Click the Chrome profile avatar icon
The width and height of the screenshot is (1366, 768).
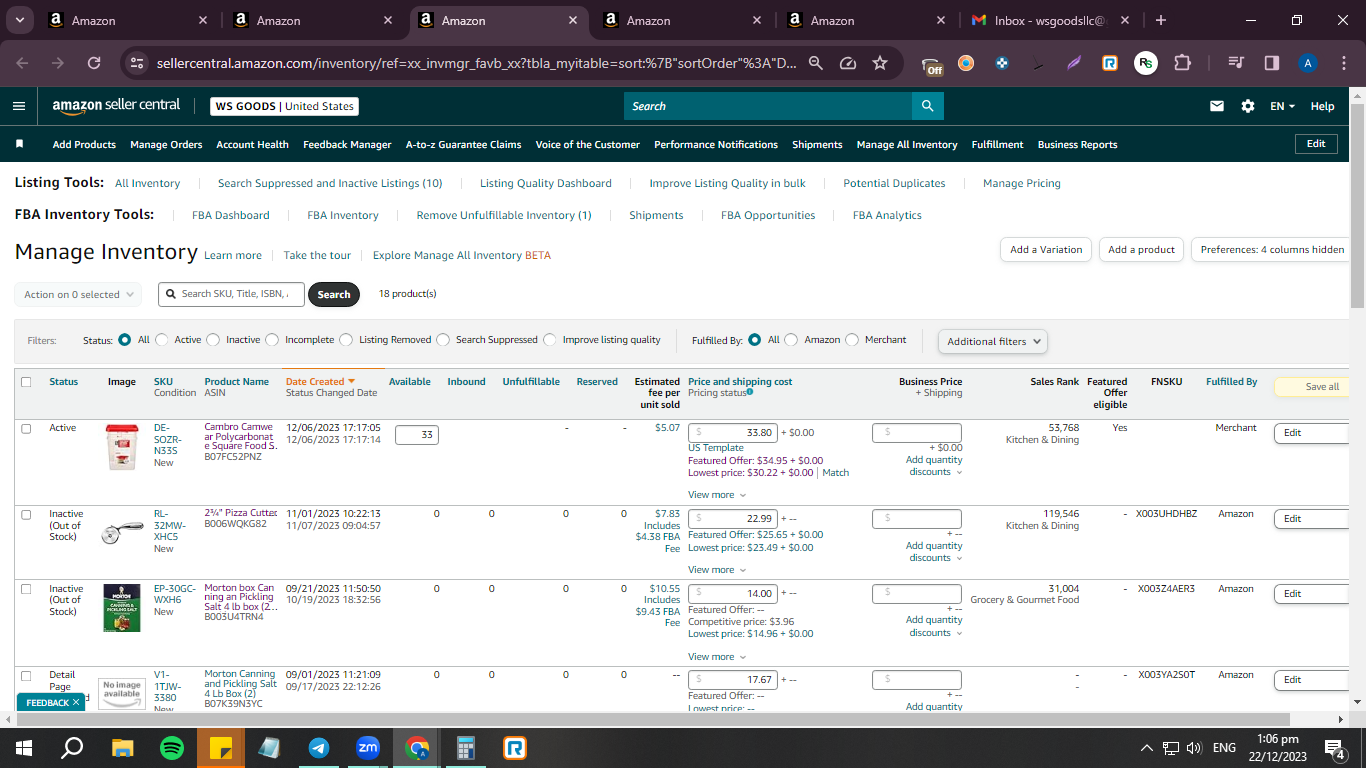(1307, 63)
